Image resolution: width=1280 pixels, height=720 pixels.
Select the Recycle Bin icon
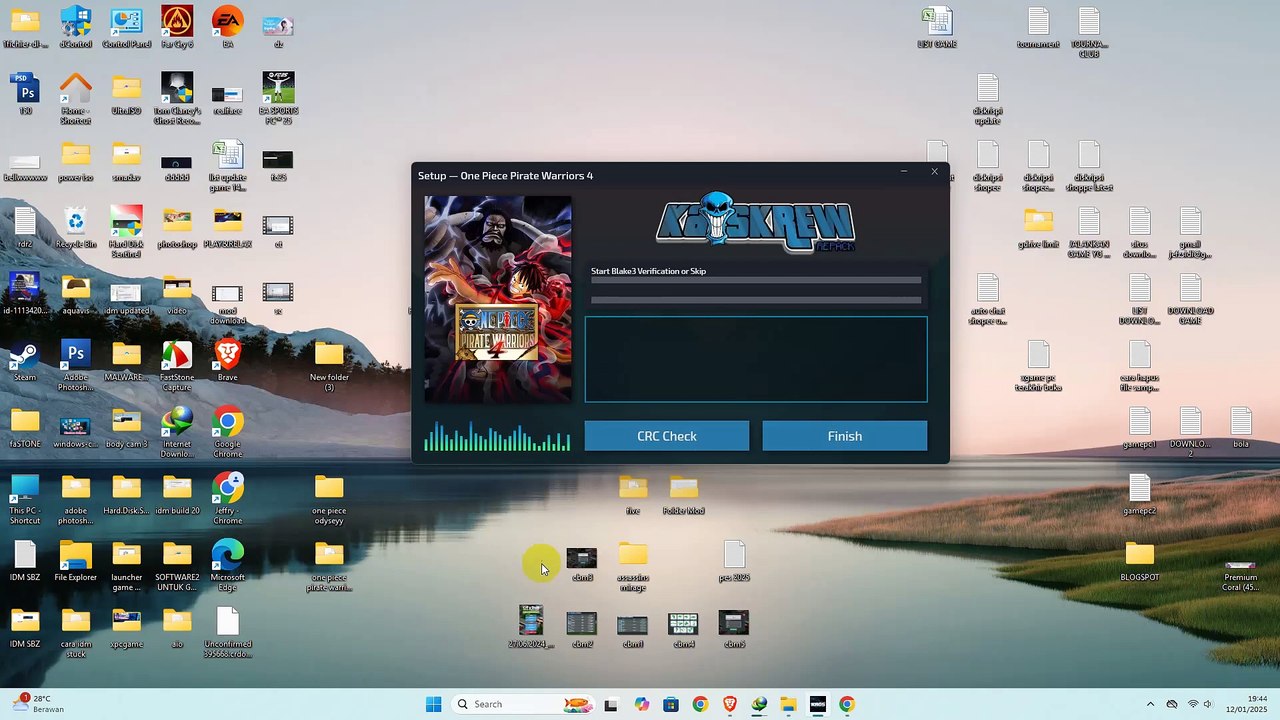(76, 228)
